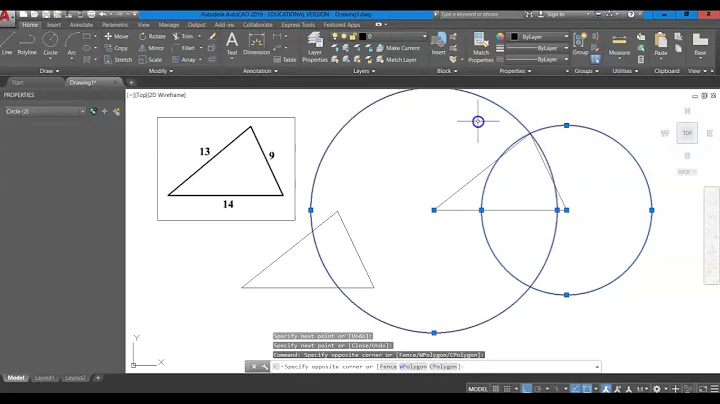720x404 pixels.
Task: Click the object color wheel swatch
Action: [x=500, y=36]
